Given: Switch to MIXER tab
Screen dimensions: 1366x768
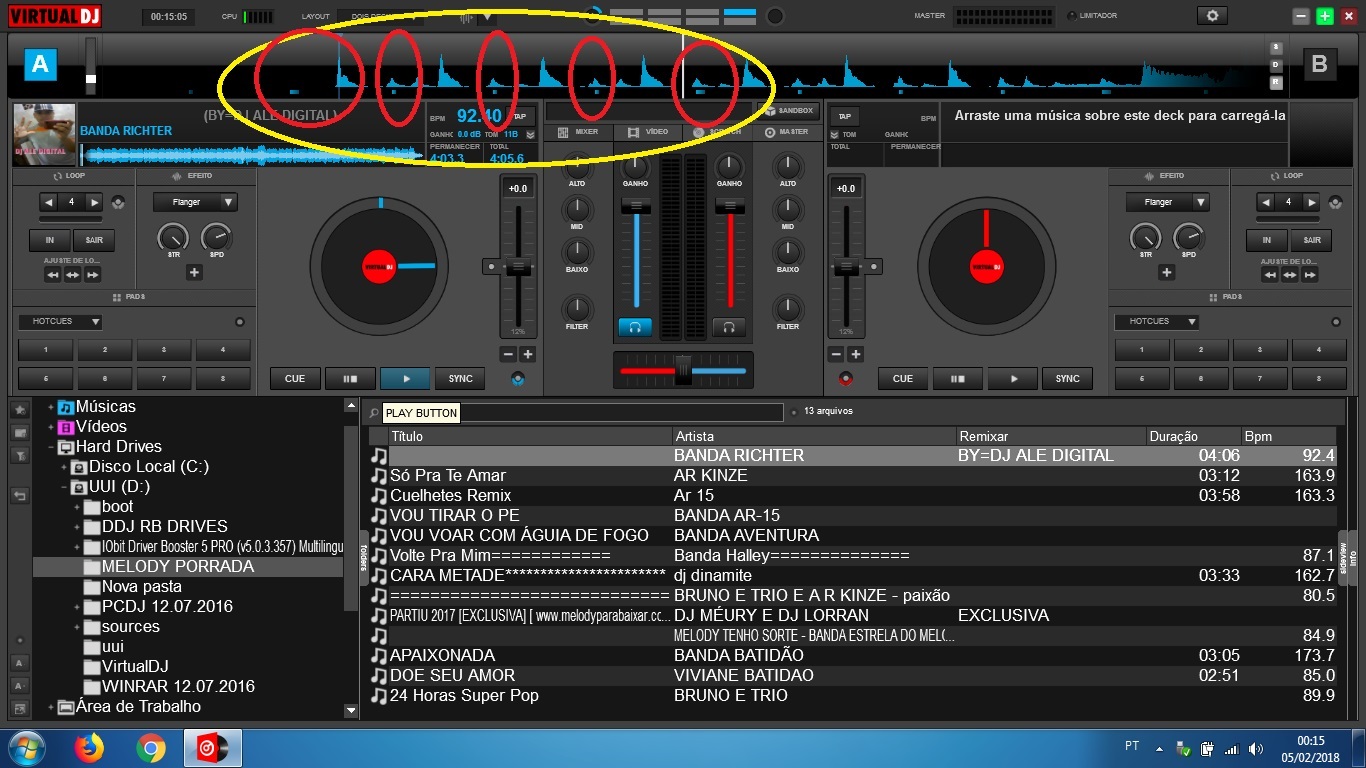Looking at the screenshot, I should (578, 132).
